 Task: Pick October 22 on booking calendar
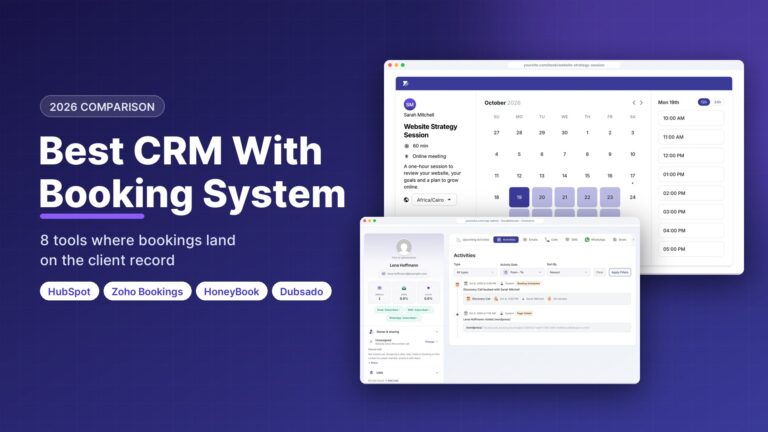click(x=587, y=197)
